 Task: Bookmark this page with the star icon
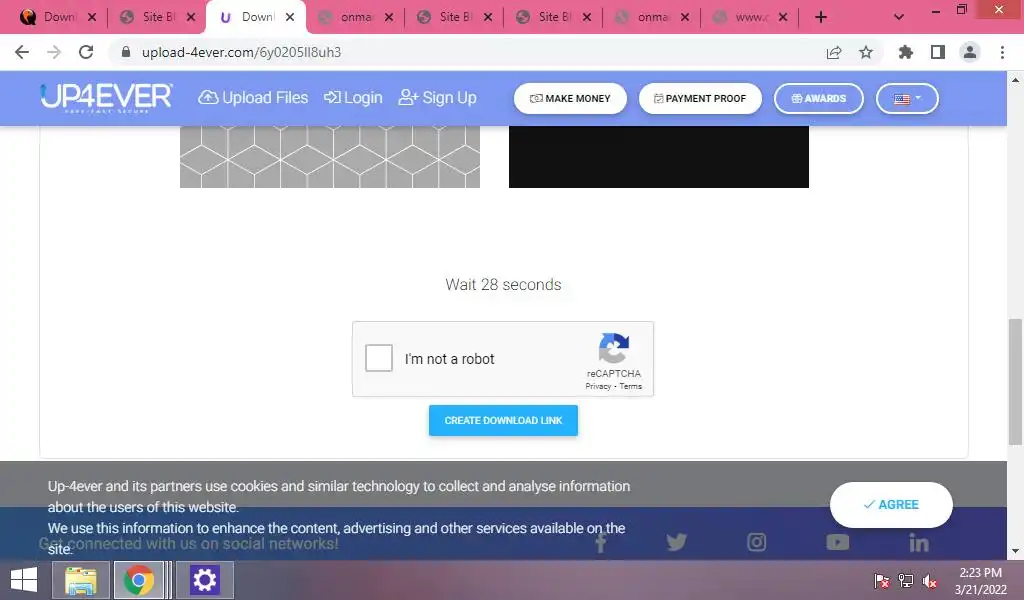tap(866, 52)
